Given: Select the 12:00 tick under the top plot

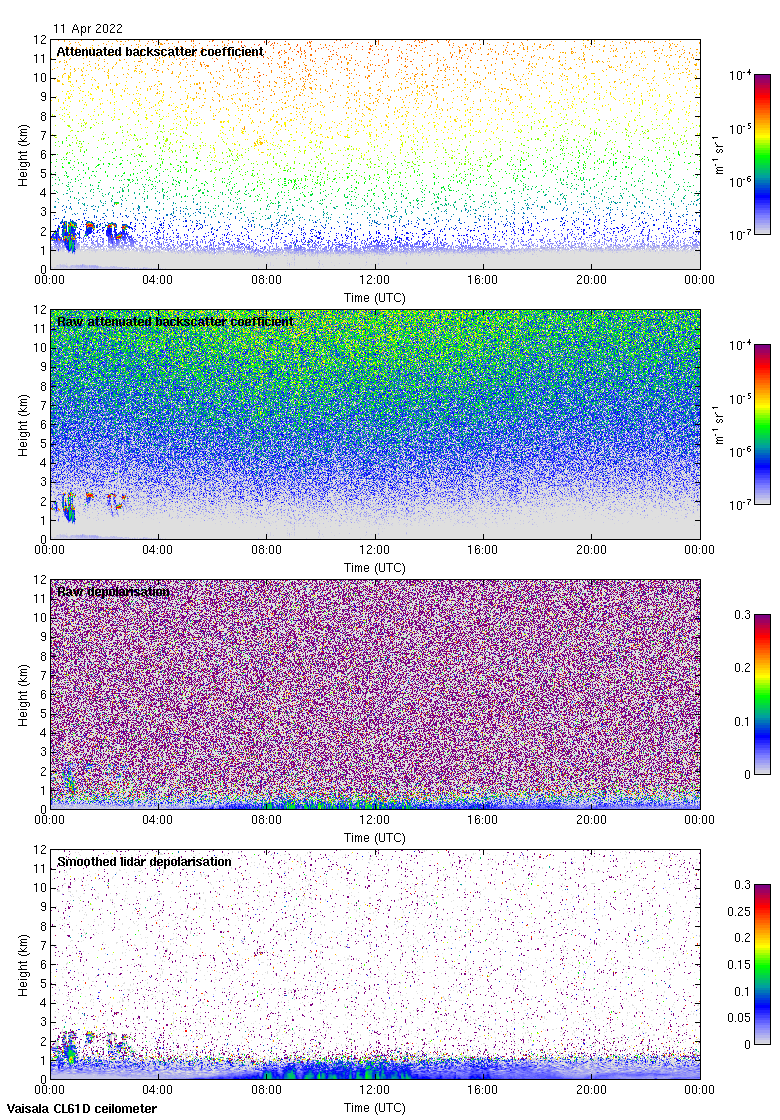Looking at the screenshot, I should click(375, 281).
